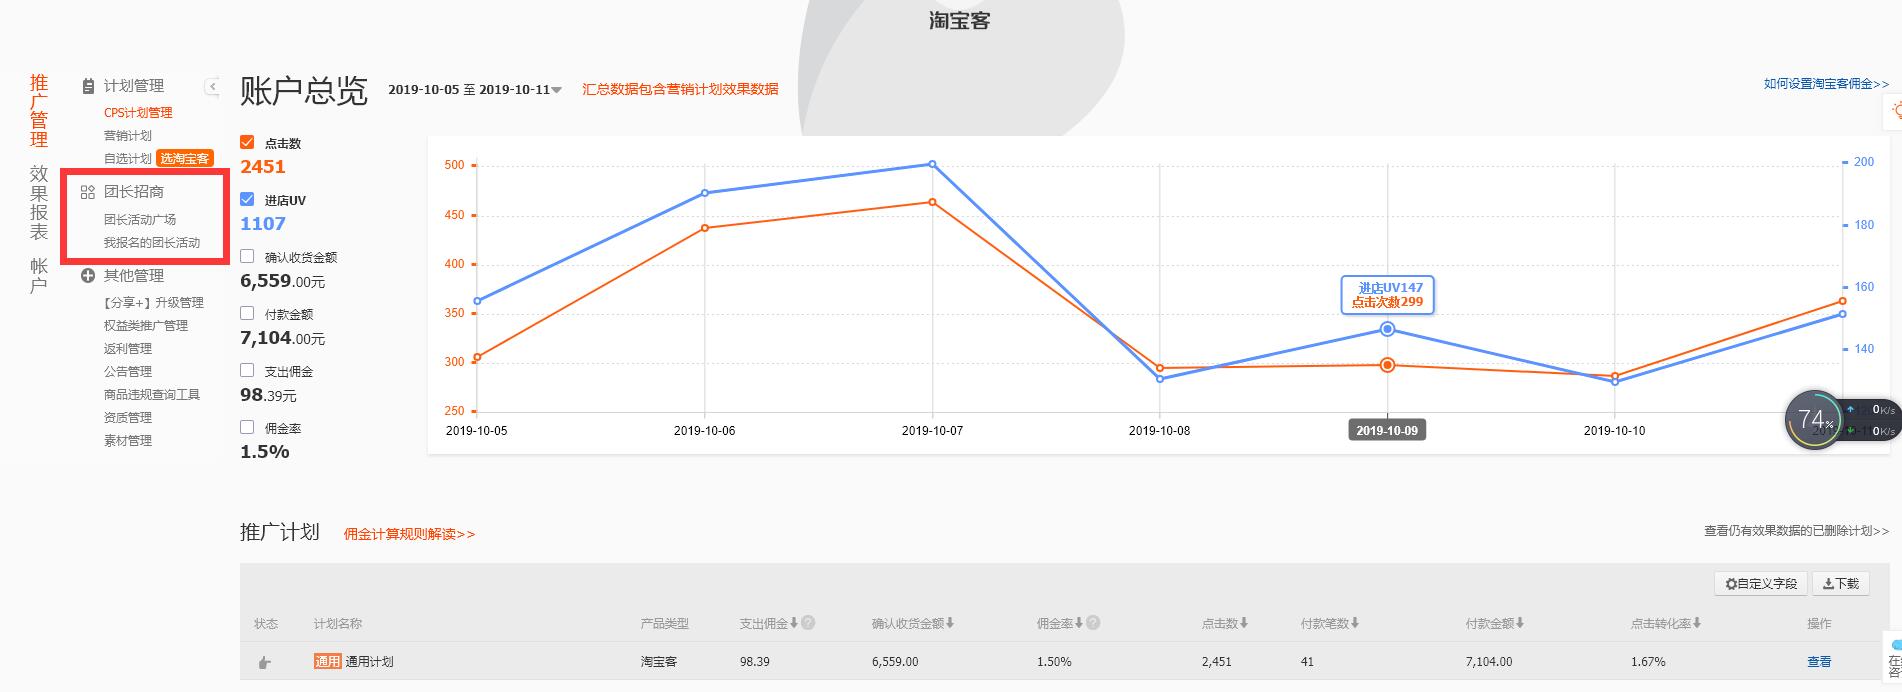The width and height of the screenshot is (1902, 692).
Task: Open 自选计划 in sidebar
Action: 128,159
